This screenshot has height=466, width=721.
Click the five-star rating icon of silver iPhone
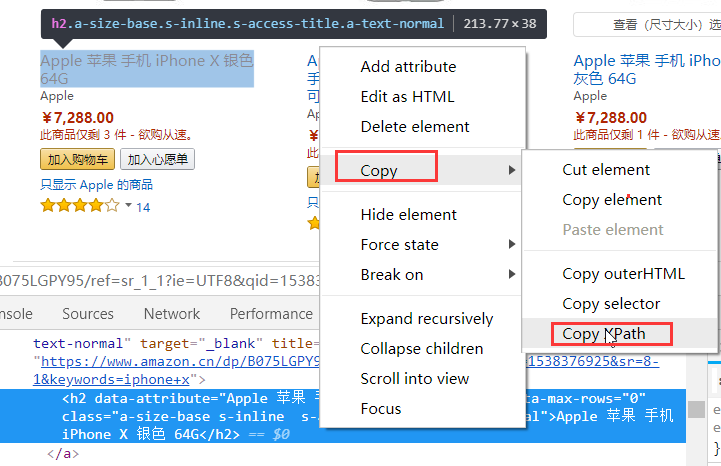click(x=80, y=205)
